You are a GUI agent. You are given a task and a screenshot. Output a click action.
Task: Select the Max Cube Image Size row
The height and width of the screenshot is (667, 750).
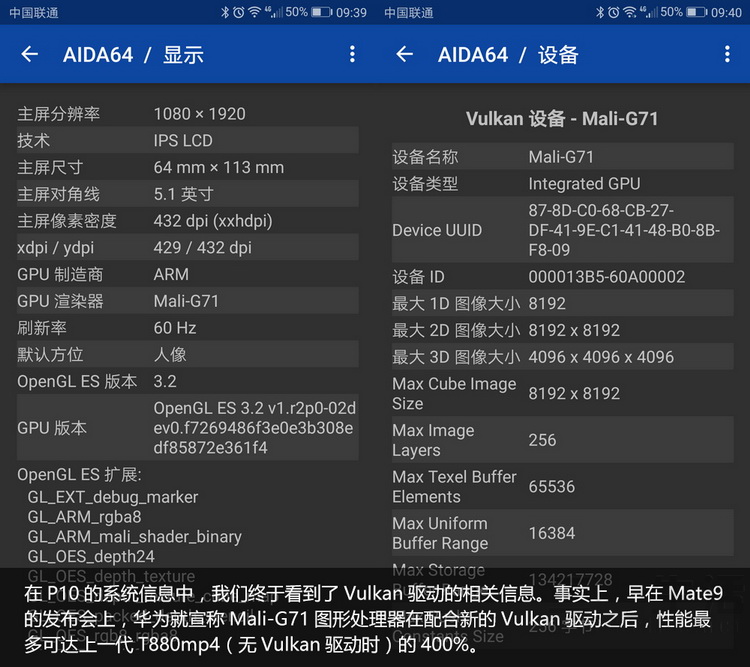coord(562,393)
